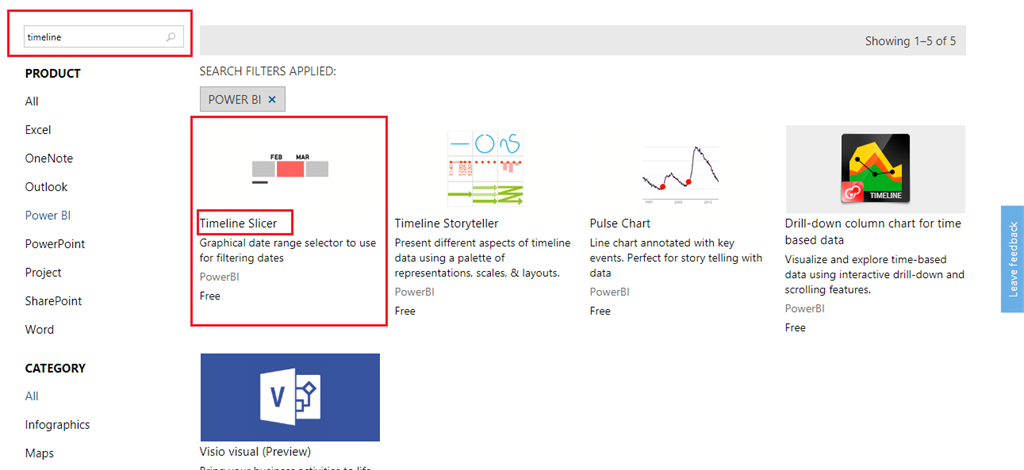Filter by Outlook product
Viewport: 1024px width, 470px height.
46,187
